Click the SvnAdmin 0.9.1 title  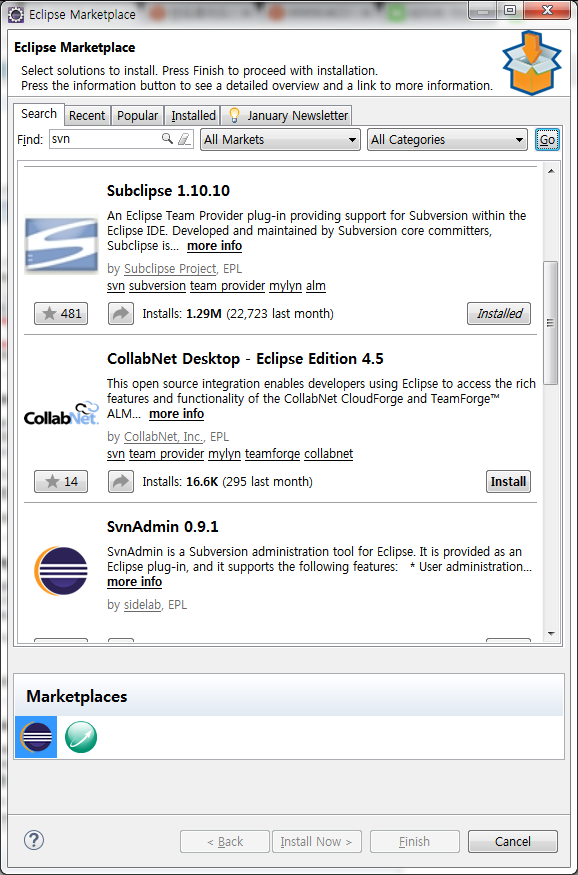click(163, 527)
